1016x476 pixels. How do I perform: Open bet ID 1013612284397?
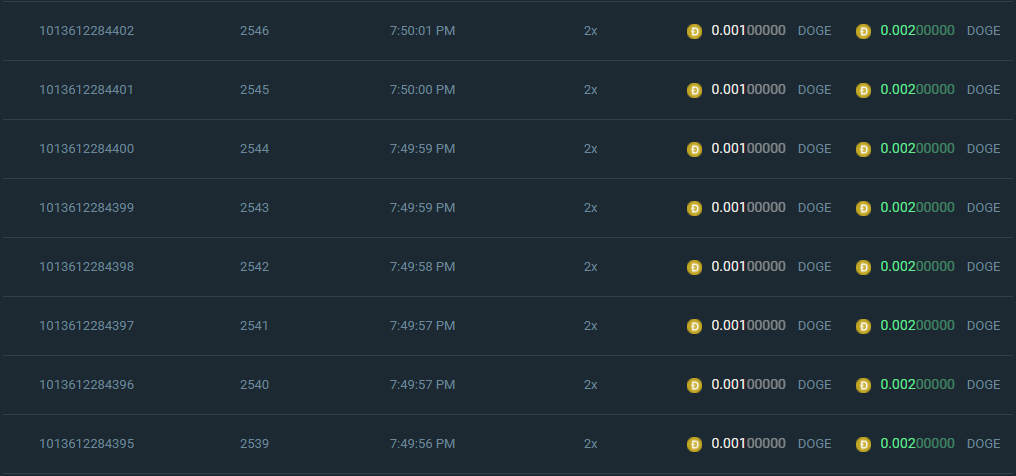[87, 326]
